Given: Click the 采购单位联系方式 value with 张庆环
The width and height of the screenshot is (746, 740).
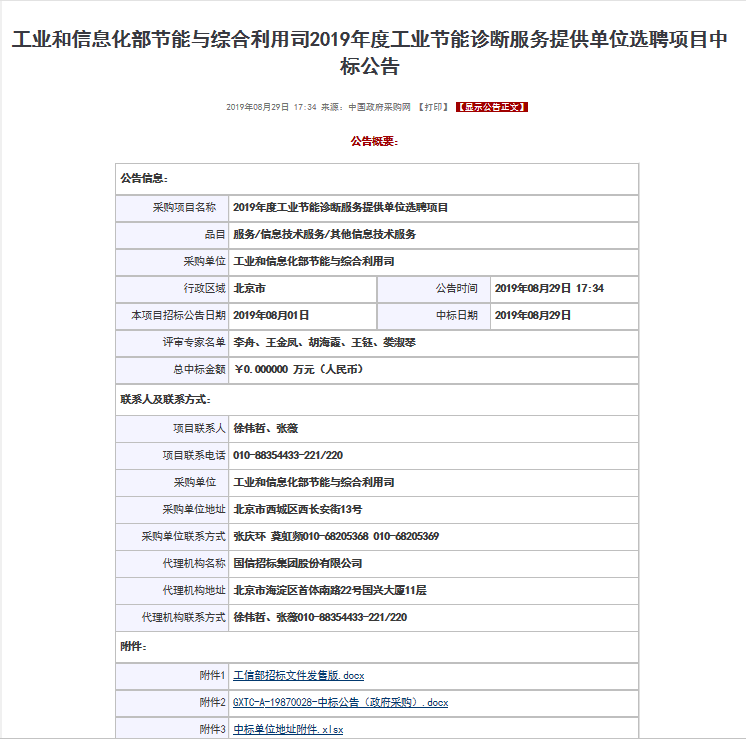Looking at the screenshot, I should pyautogui.click(x=336, y=537).
